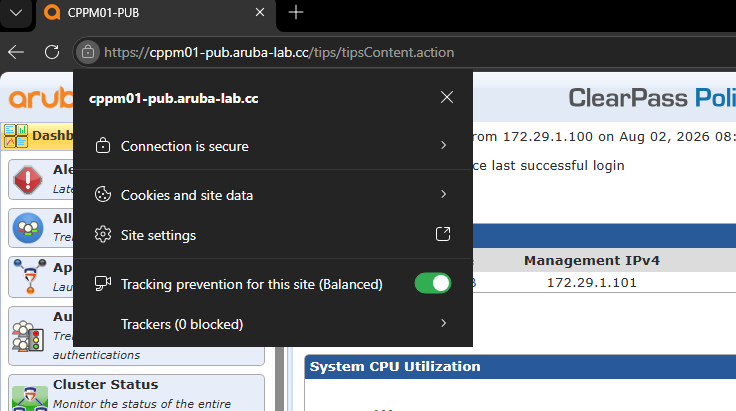Viewport: 736px width, 411px height.
Task: Expand Trackers (0 blocked) list
Action: [x=273, y=324]
